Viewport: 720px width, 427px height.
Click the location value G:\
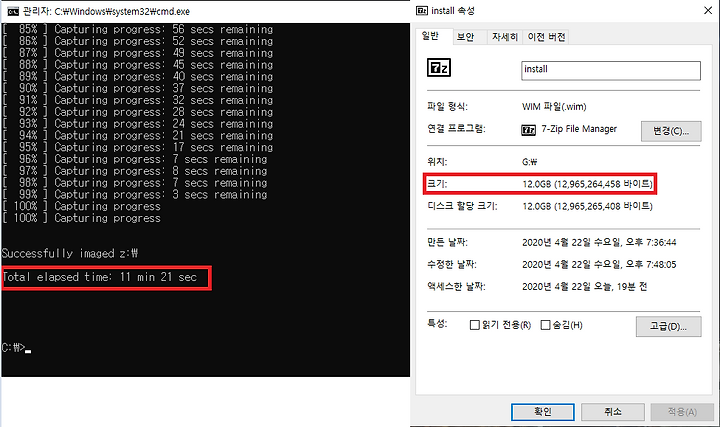529,162
